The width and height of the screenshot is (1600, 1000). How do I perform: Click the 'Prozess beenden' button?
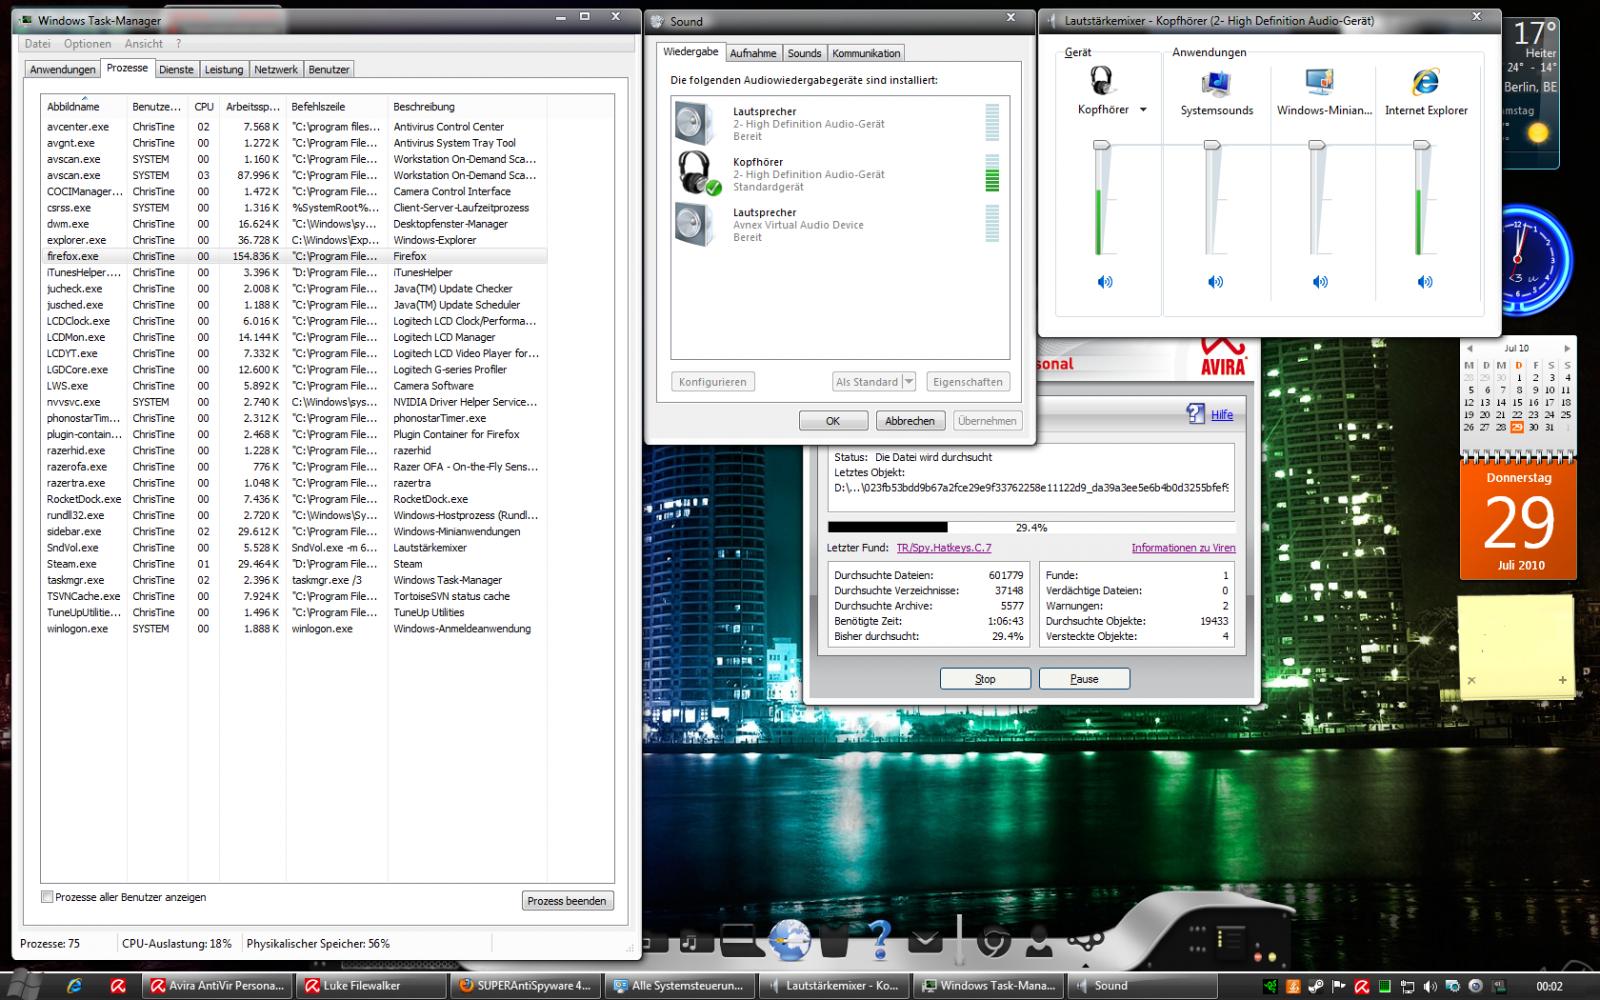(567, 901)
